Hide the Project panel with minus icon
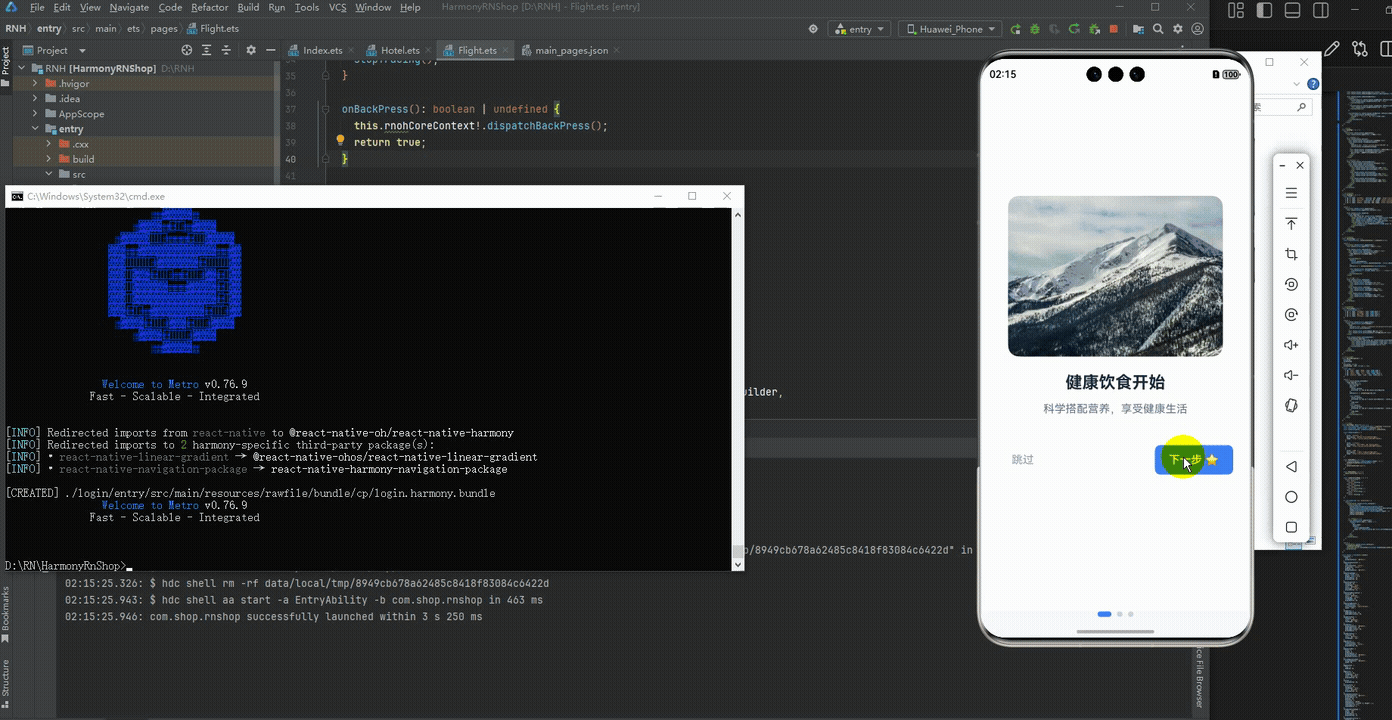The height and width of the screenshot is (720, 1392). coord(270,50)
